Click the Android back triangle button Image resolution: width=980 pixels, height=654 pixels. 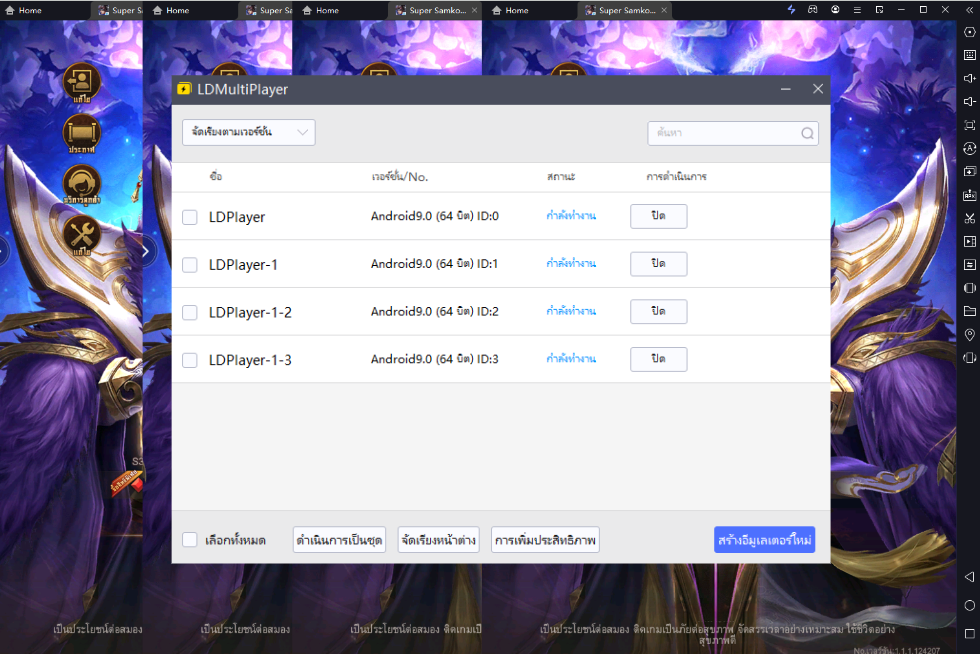(969, 576)
